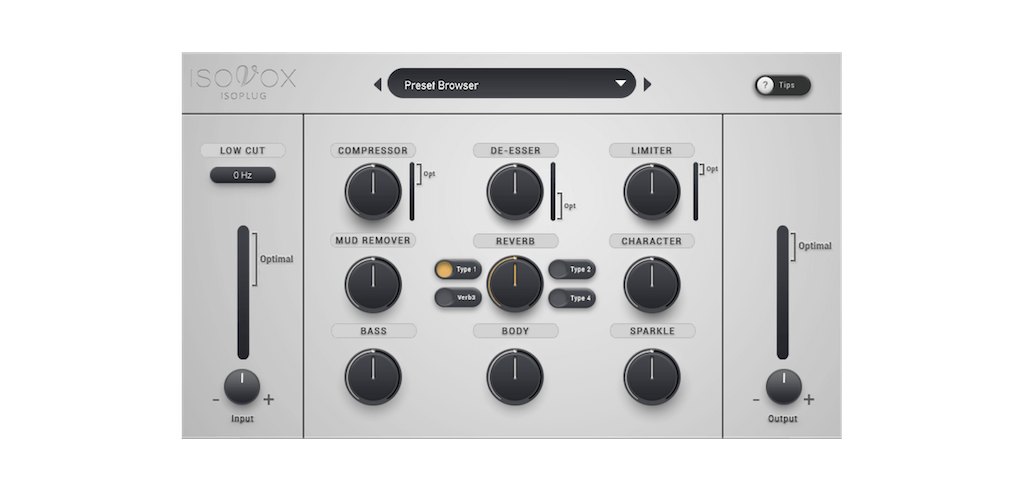This screenshot has width=1024, height=491.
Task: Open the Tips help button
Action: tap(781, 86)
